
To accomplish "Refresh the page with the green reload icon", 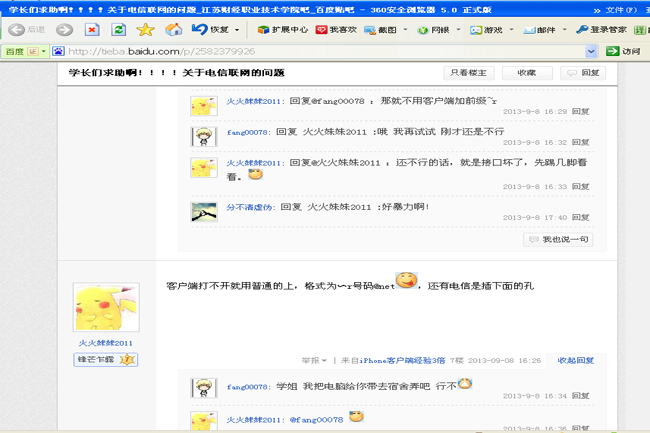I will coord(119,30).
